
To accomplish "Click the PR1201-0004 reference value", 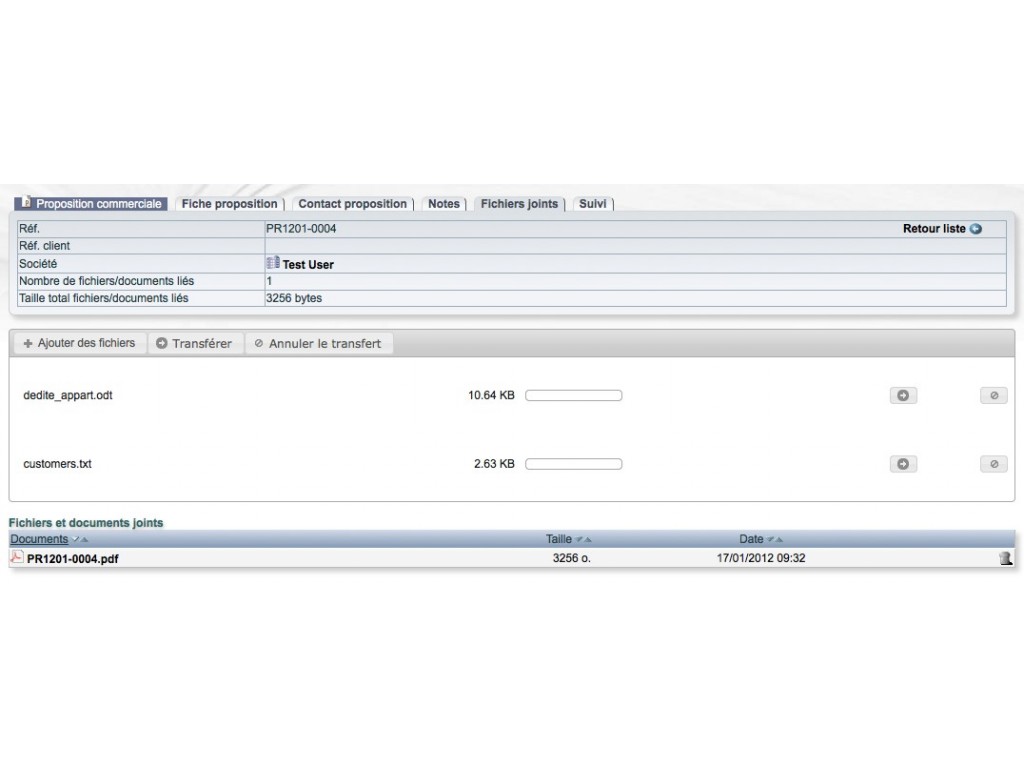I will tap(301, 229).
